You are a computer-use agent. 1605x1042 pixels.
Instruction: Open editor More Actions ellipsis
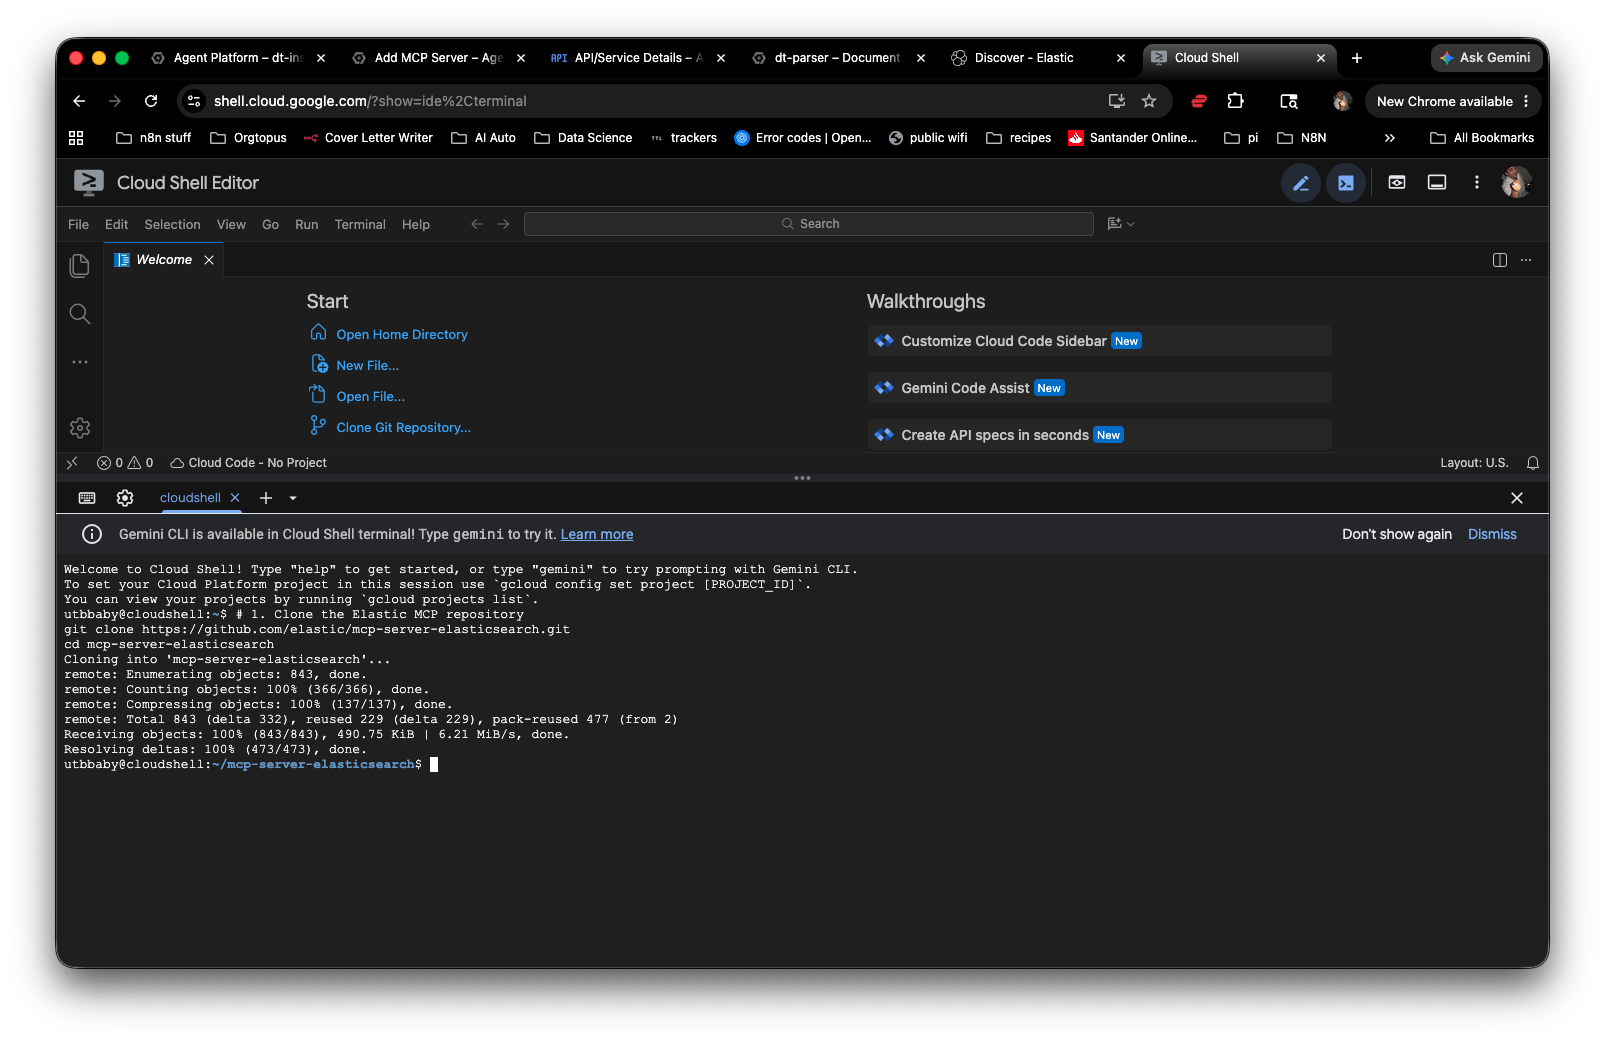[x=1526, y=260]
